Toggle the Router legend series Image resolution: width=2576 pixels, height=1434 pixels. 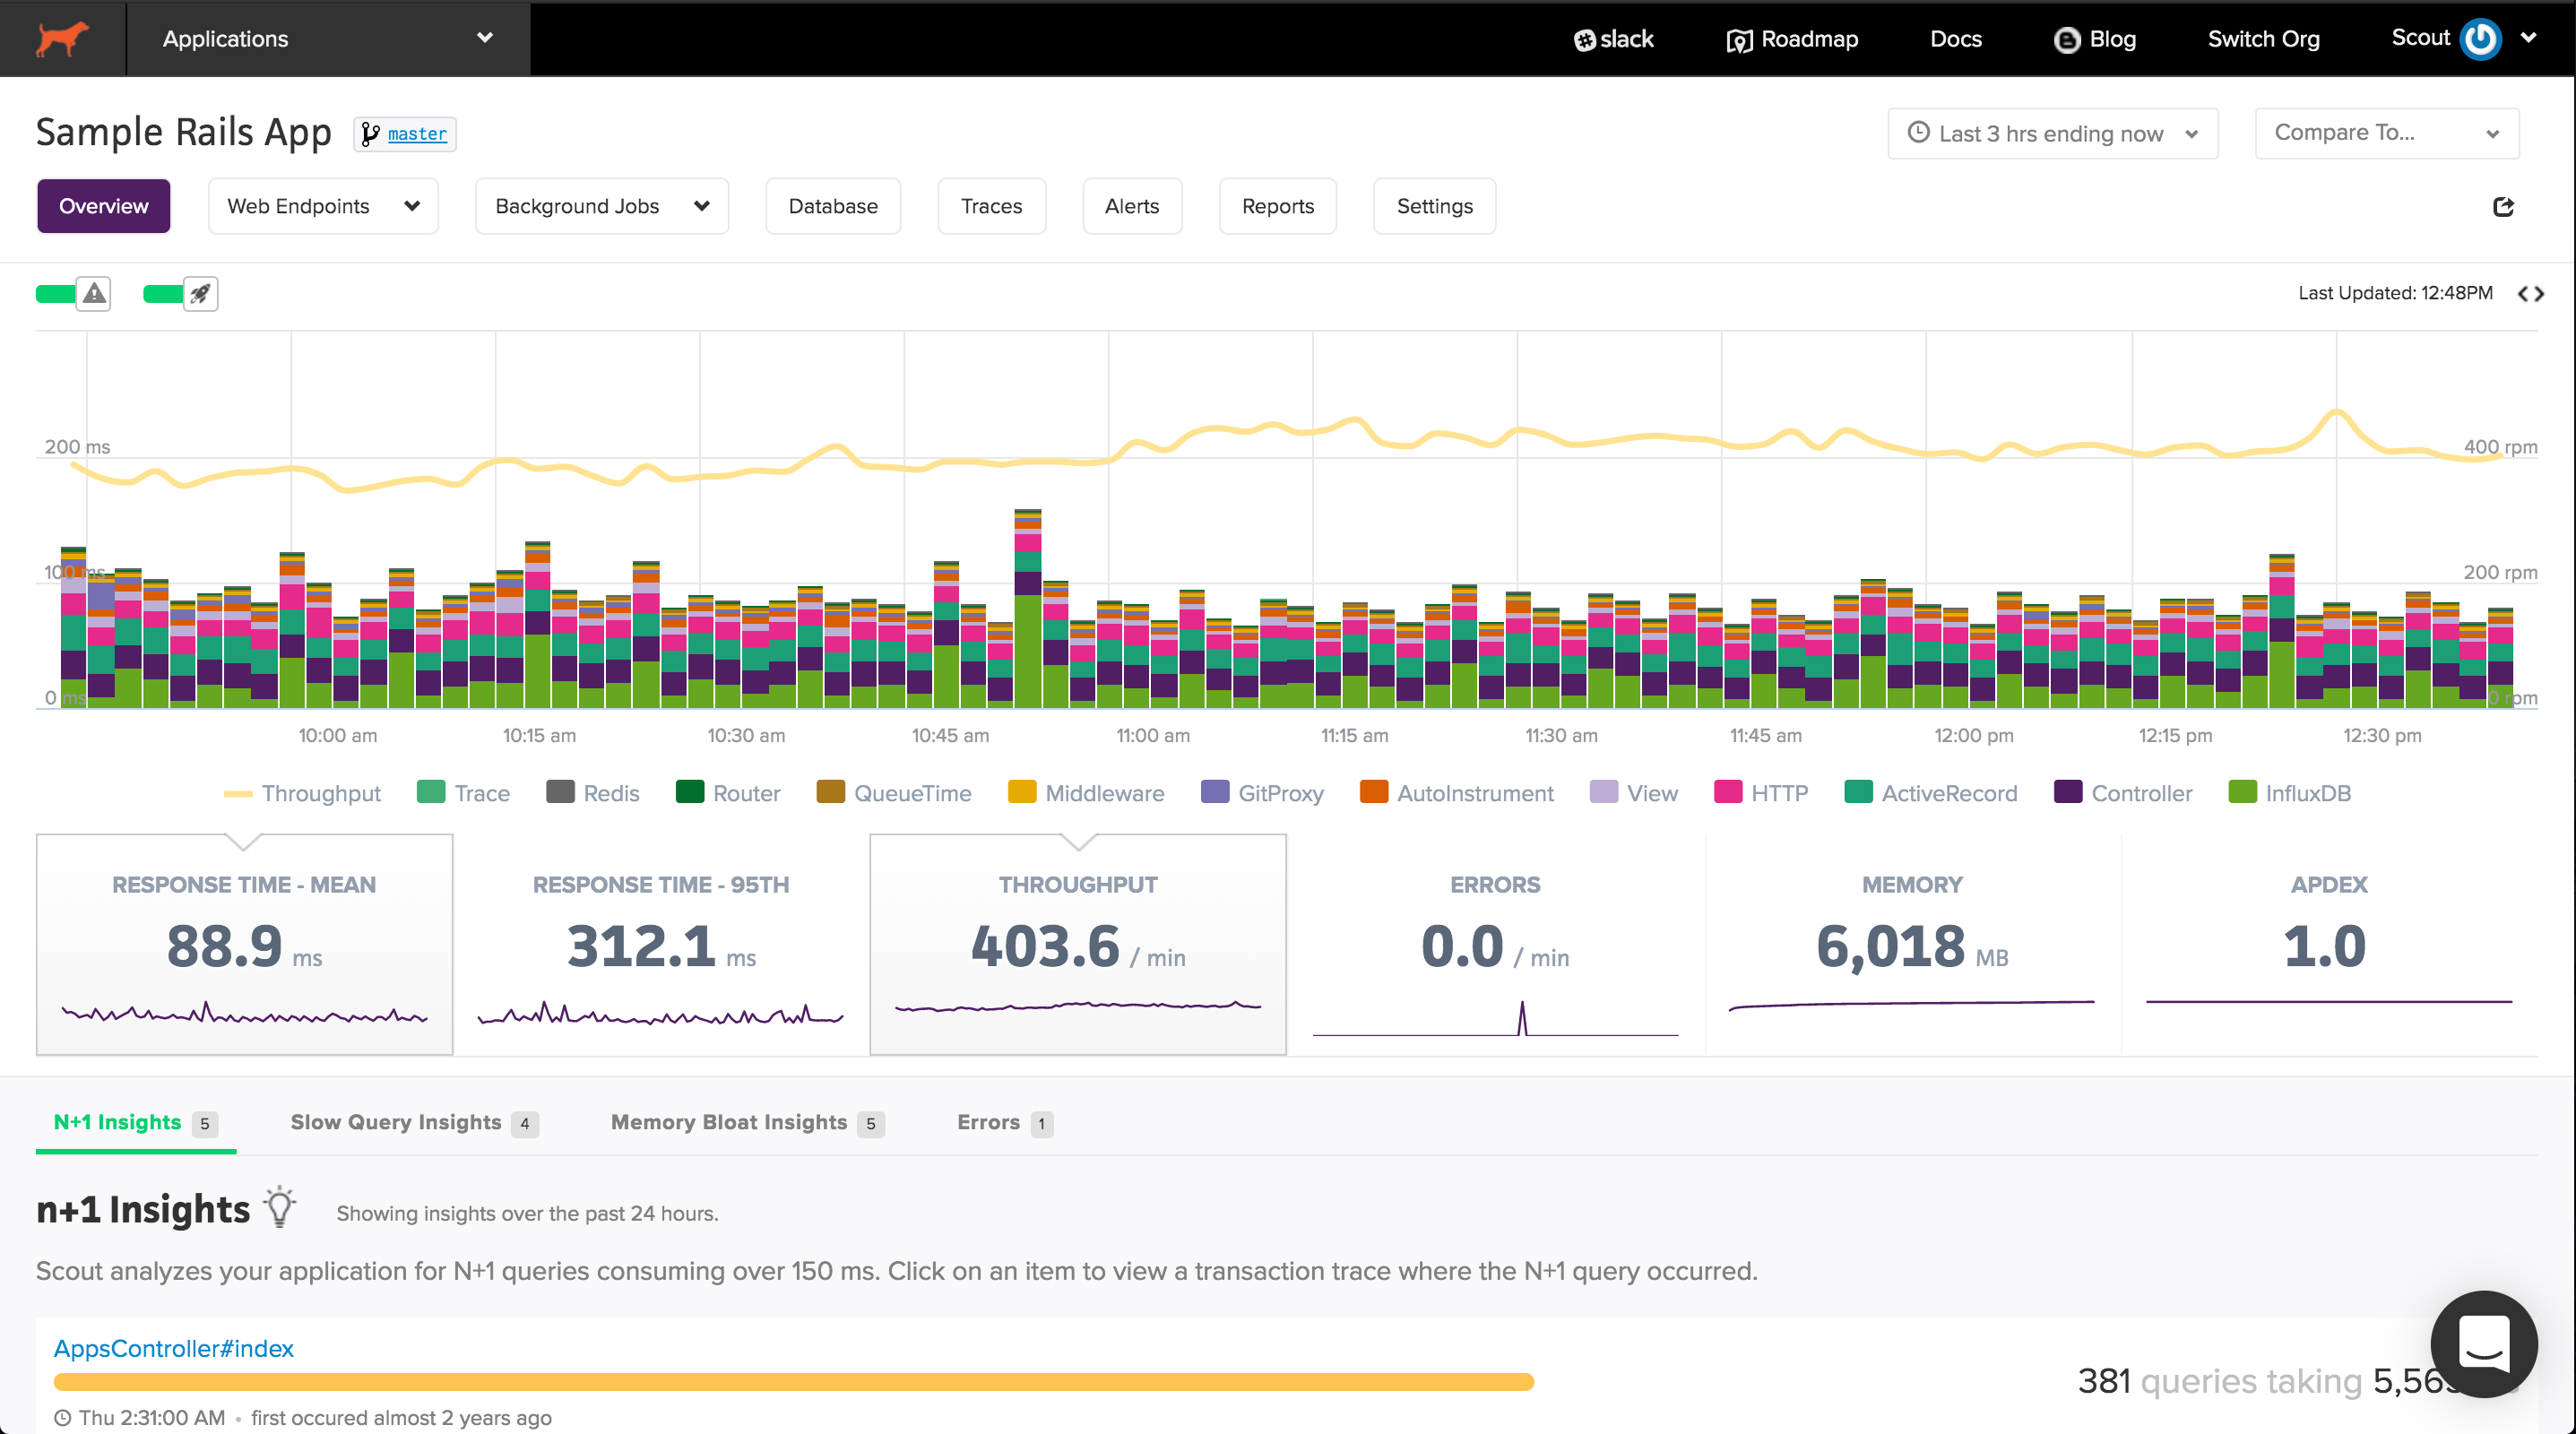(728, 793)
